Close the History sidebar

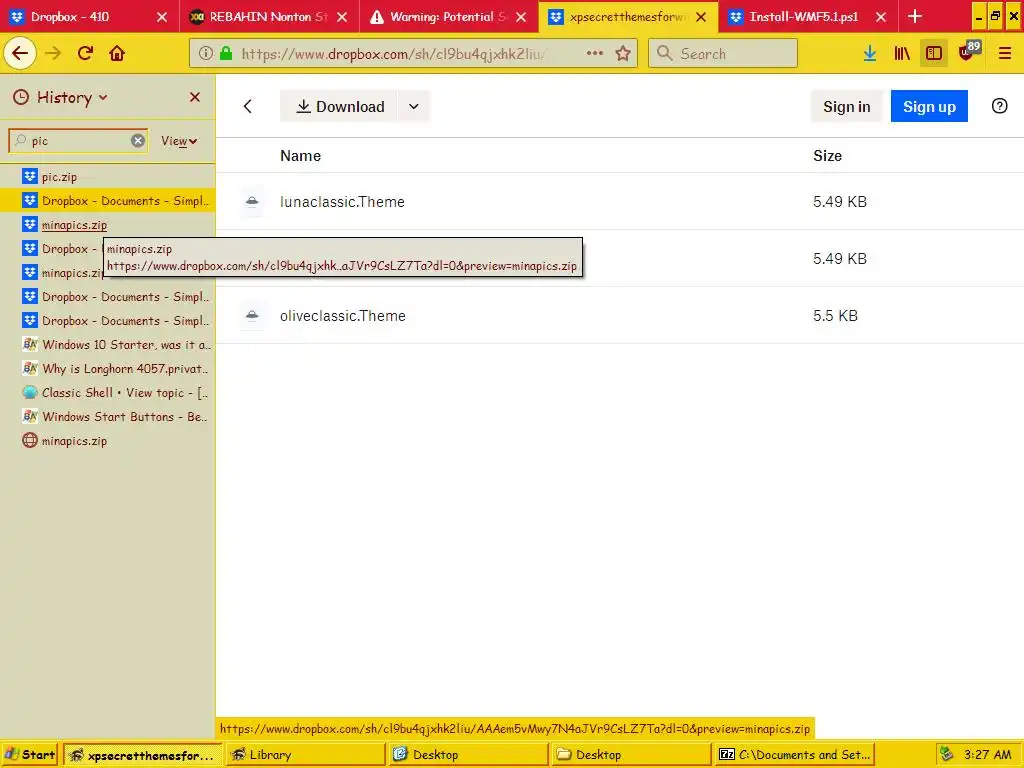click(195, 97)
